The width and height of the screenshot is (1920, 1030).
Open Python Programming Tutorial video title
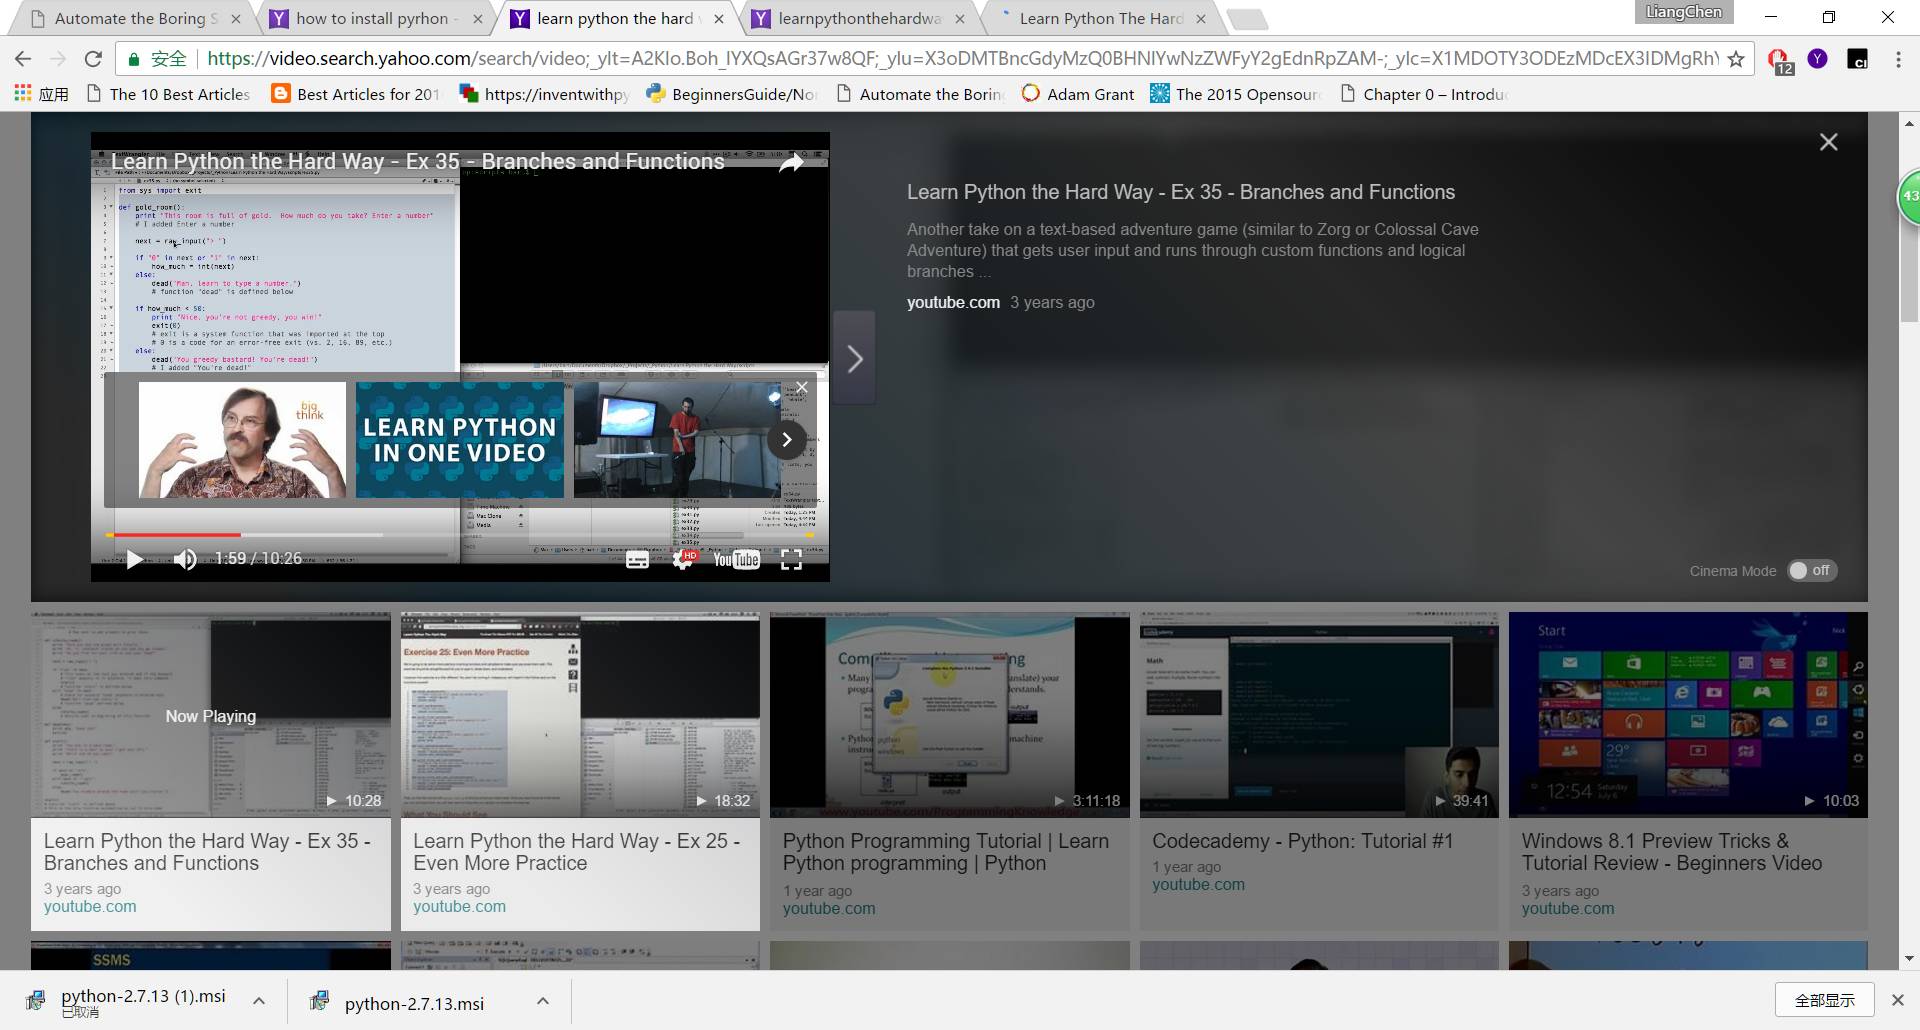[x=946, y=852]
